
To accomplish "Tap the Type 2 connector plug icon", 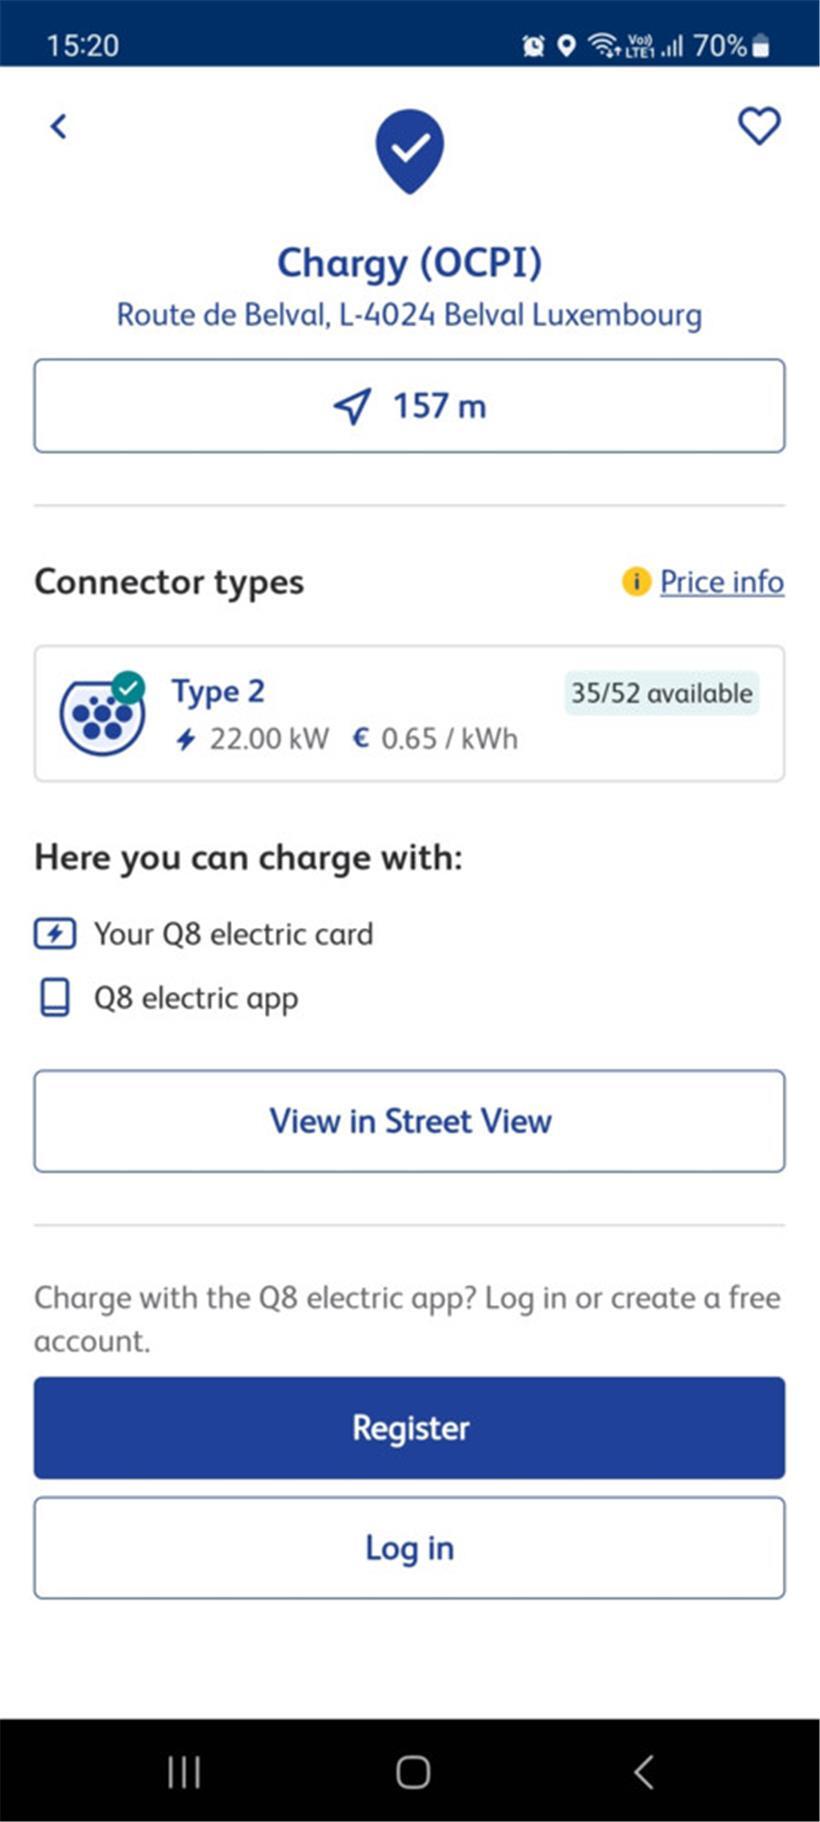I will click(102, 714).
